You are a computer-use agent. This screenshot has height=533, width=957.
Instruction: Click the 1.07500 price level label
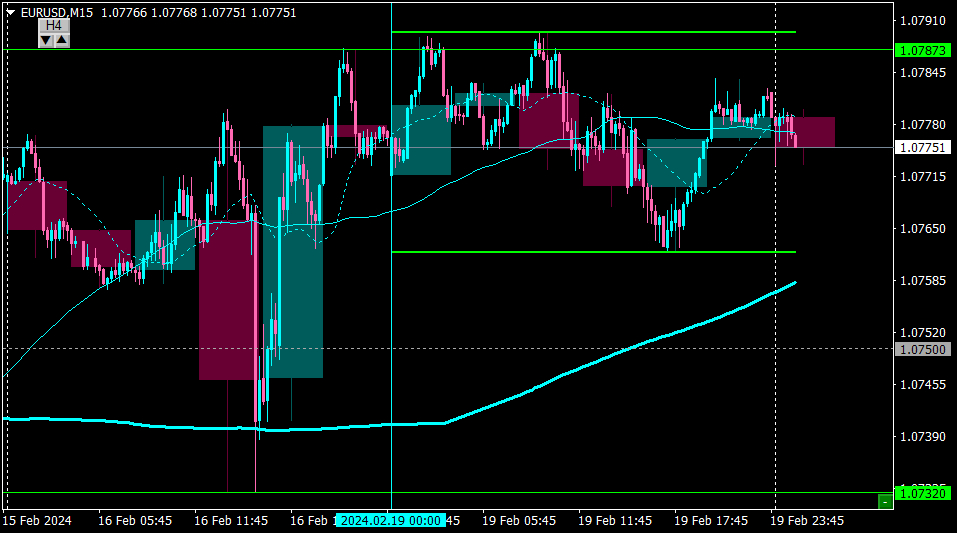click(x=923, y=349)
